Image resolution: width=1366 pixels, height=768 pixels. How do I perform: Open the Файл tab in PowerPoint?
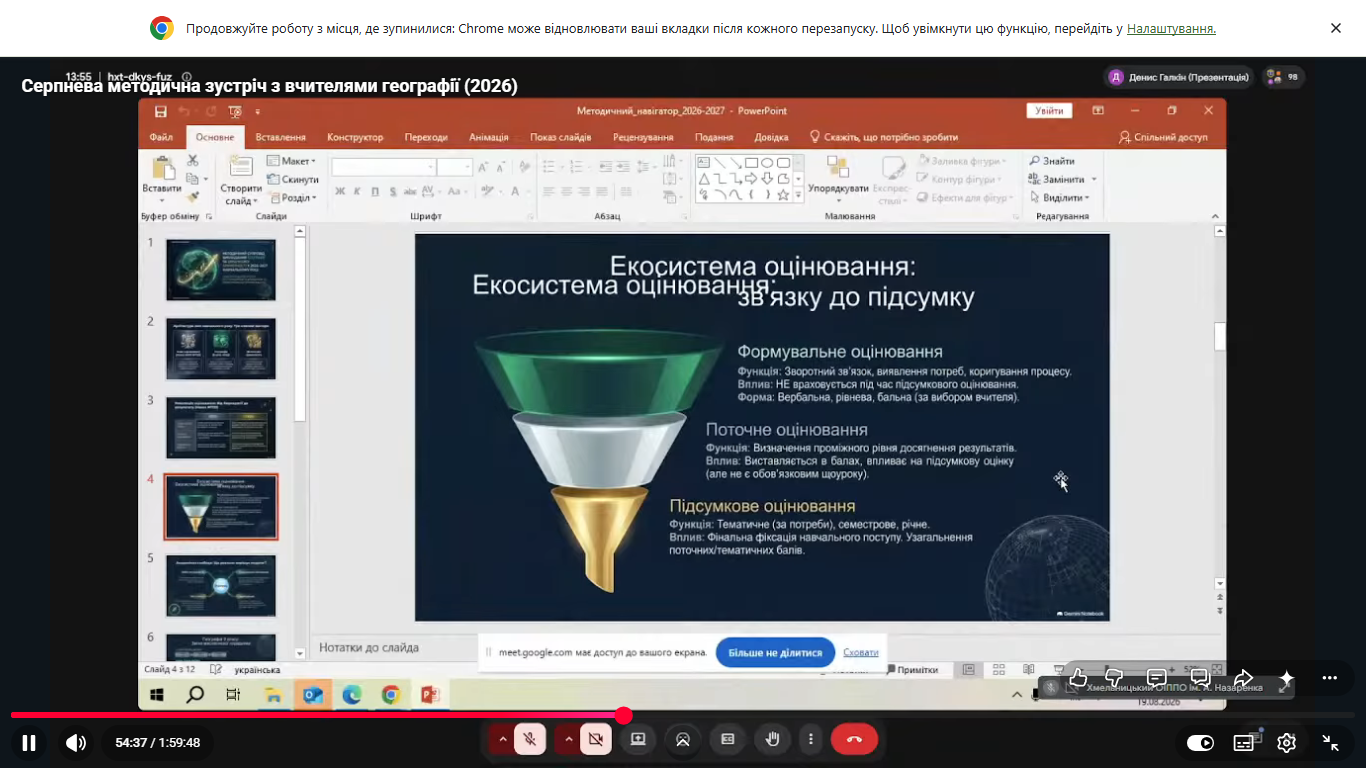click(161, 137)
